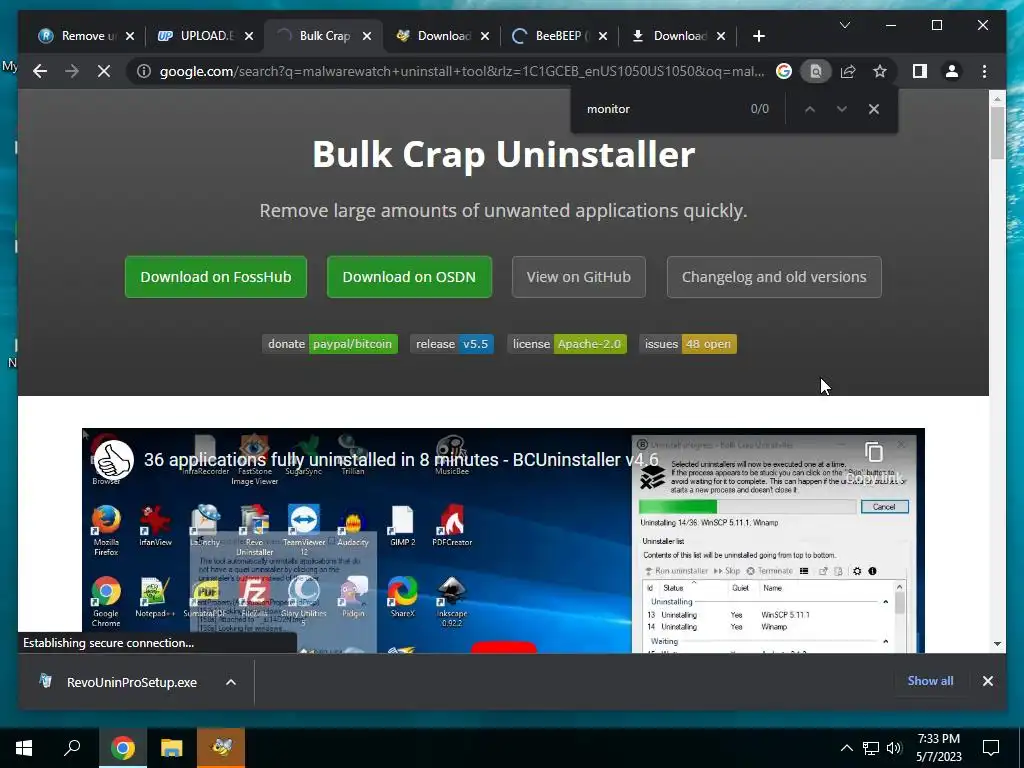Go back to the previous page

[40, 71]
